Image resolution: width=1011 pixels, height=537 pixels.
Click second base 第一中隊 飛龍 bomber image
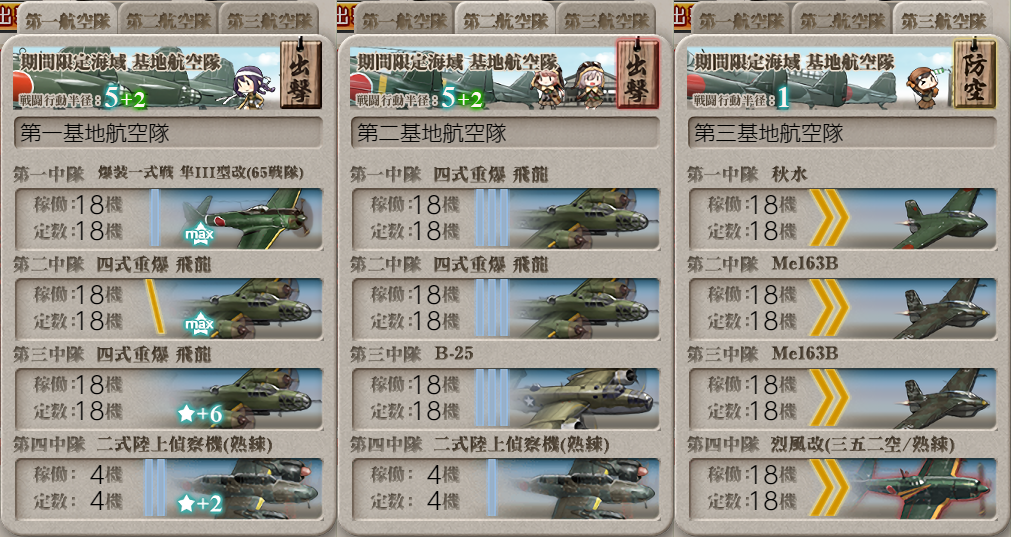tap(588, 218)
